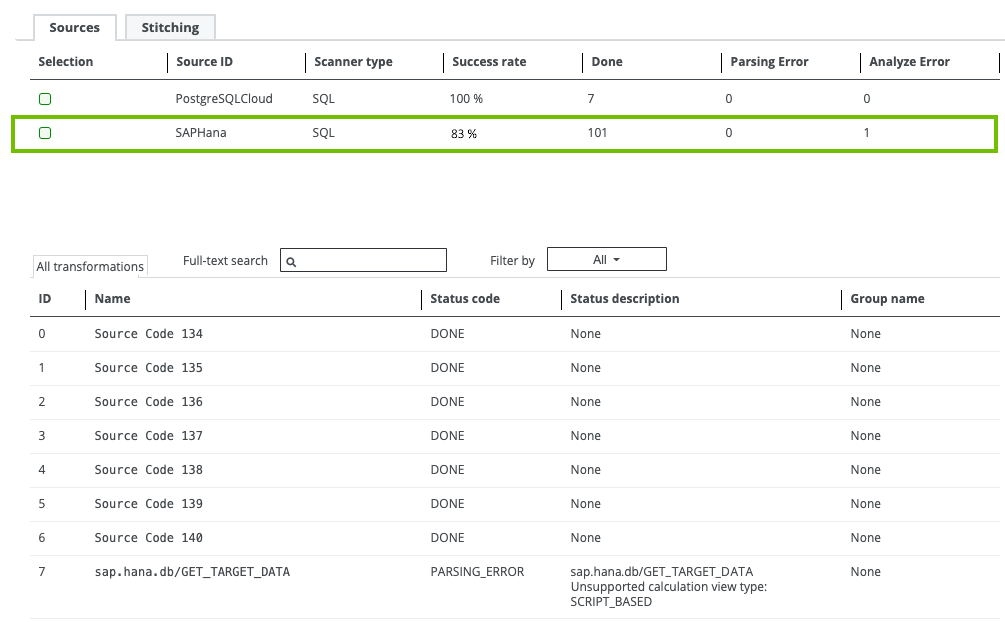Click the Status code column header
The image size is (1005, 622).
pyautogui.click(x=464, y=299)
